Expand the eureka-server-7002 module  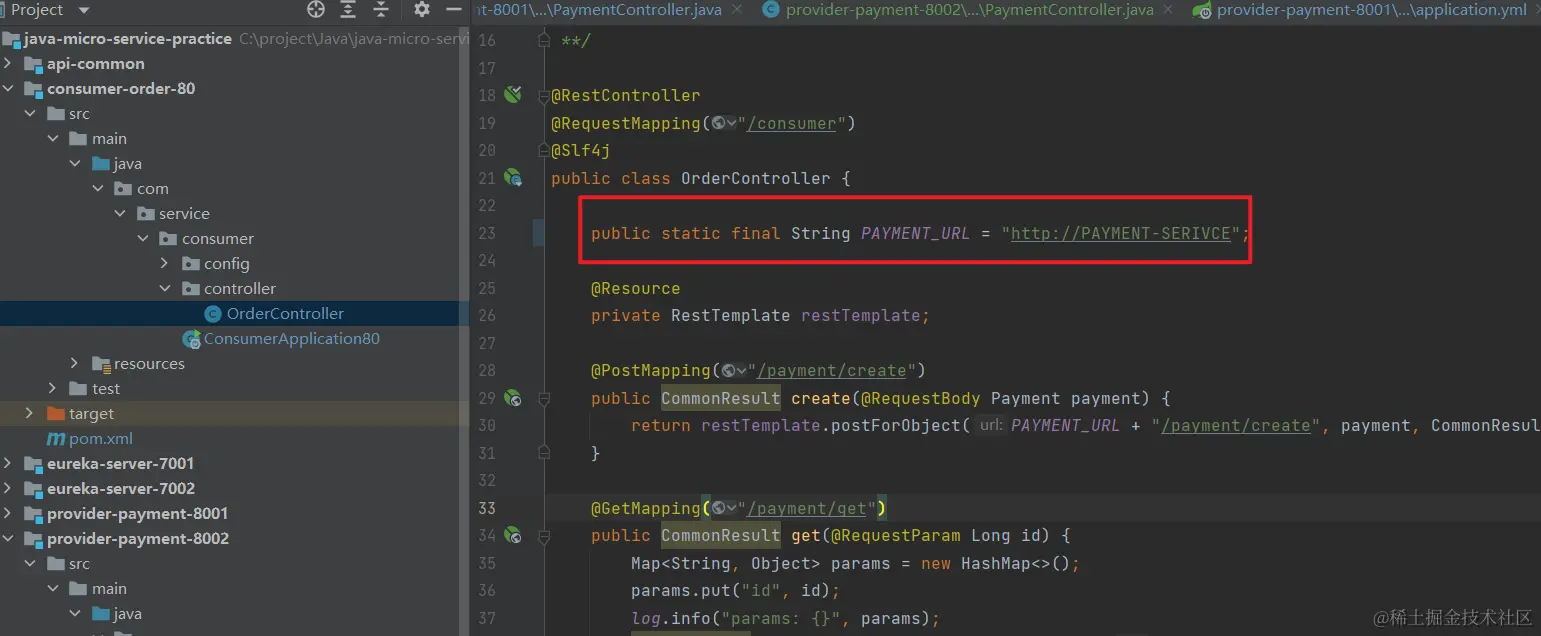9,489
